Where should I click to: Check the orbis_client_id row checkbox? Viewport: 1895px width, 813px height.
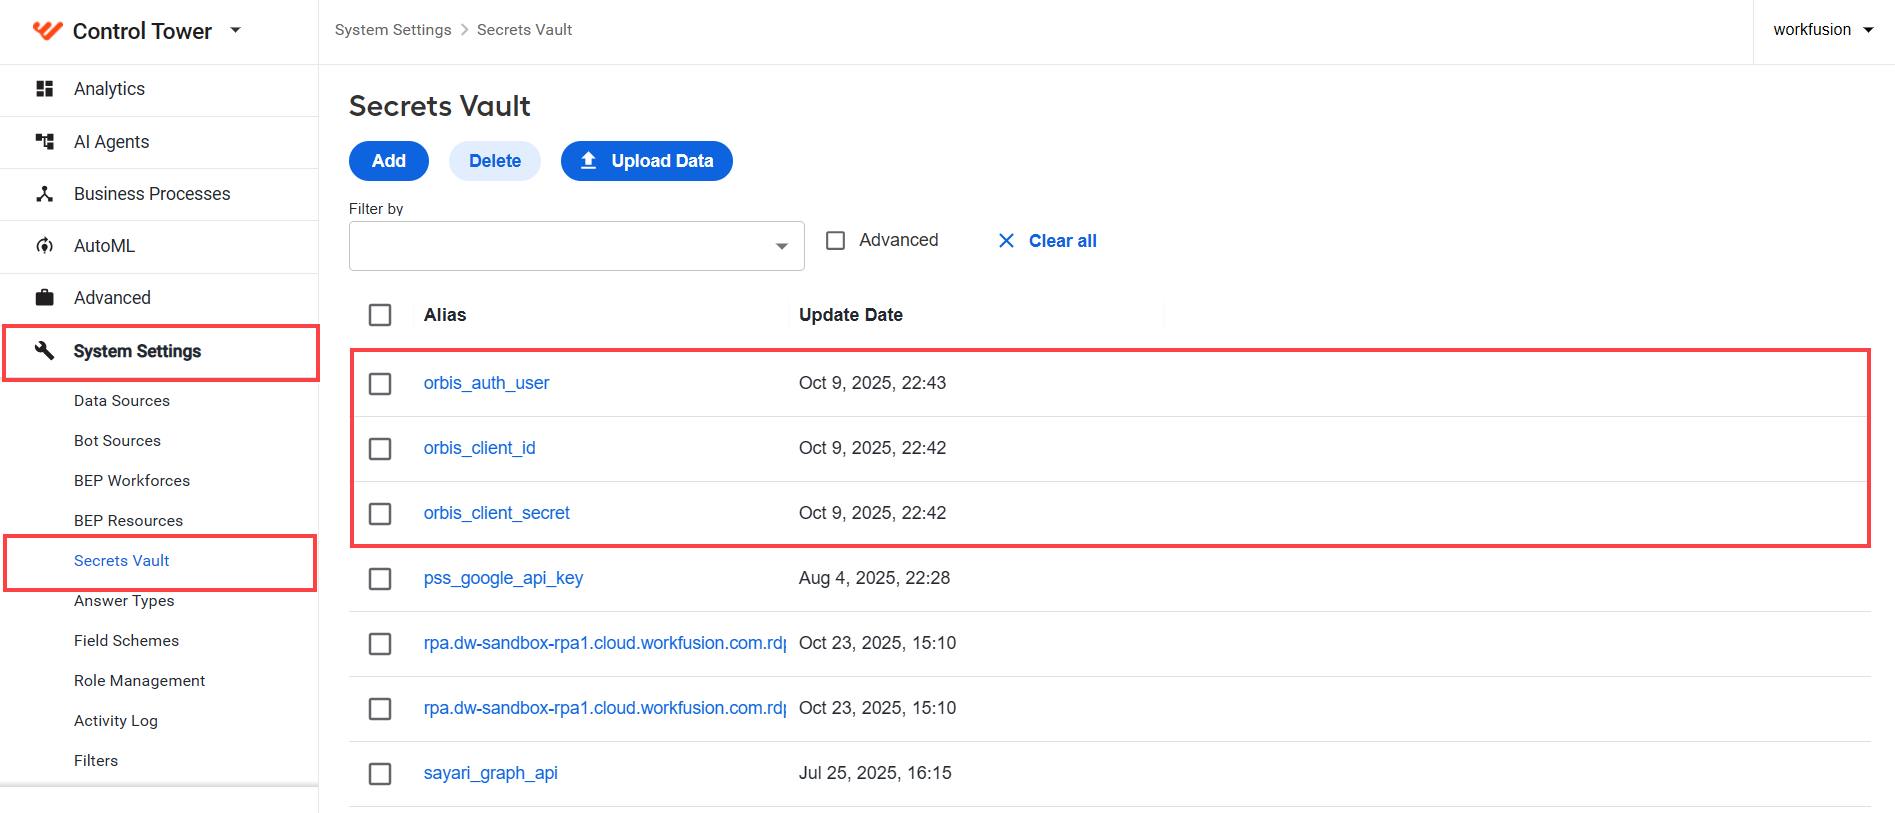tap(380, 449)
